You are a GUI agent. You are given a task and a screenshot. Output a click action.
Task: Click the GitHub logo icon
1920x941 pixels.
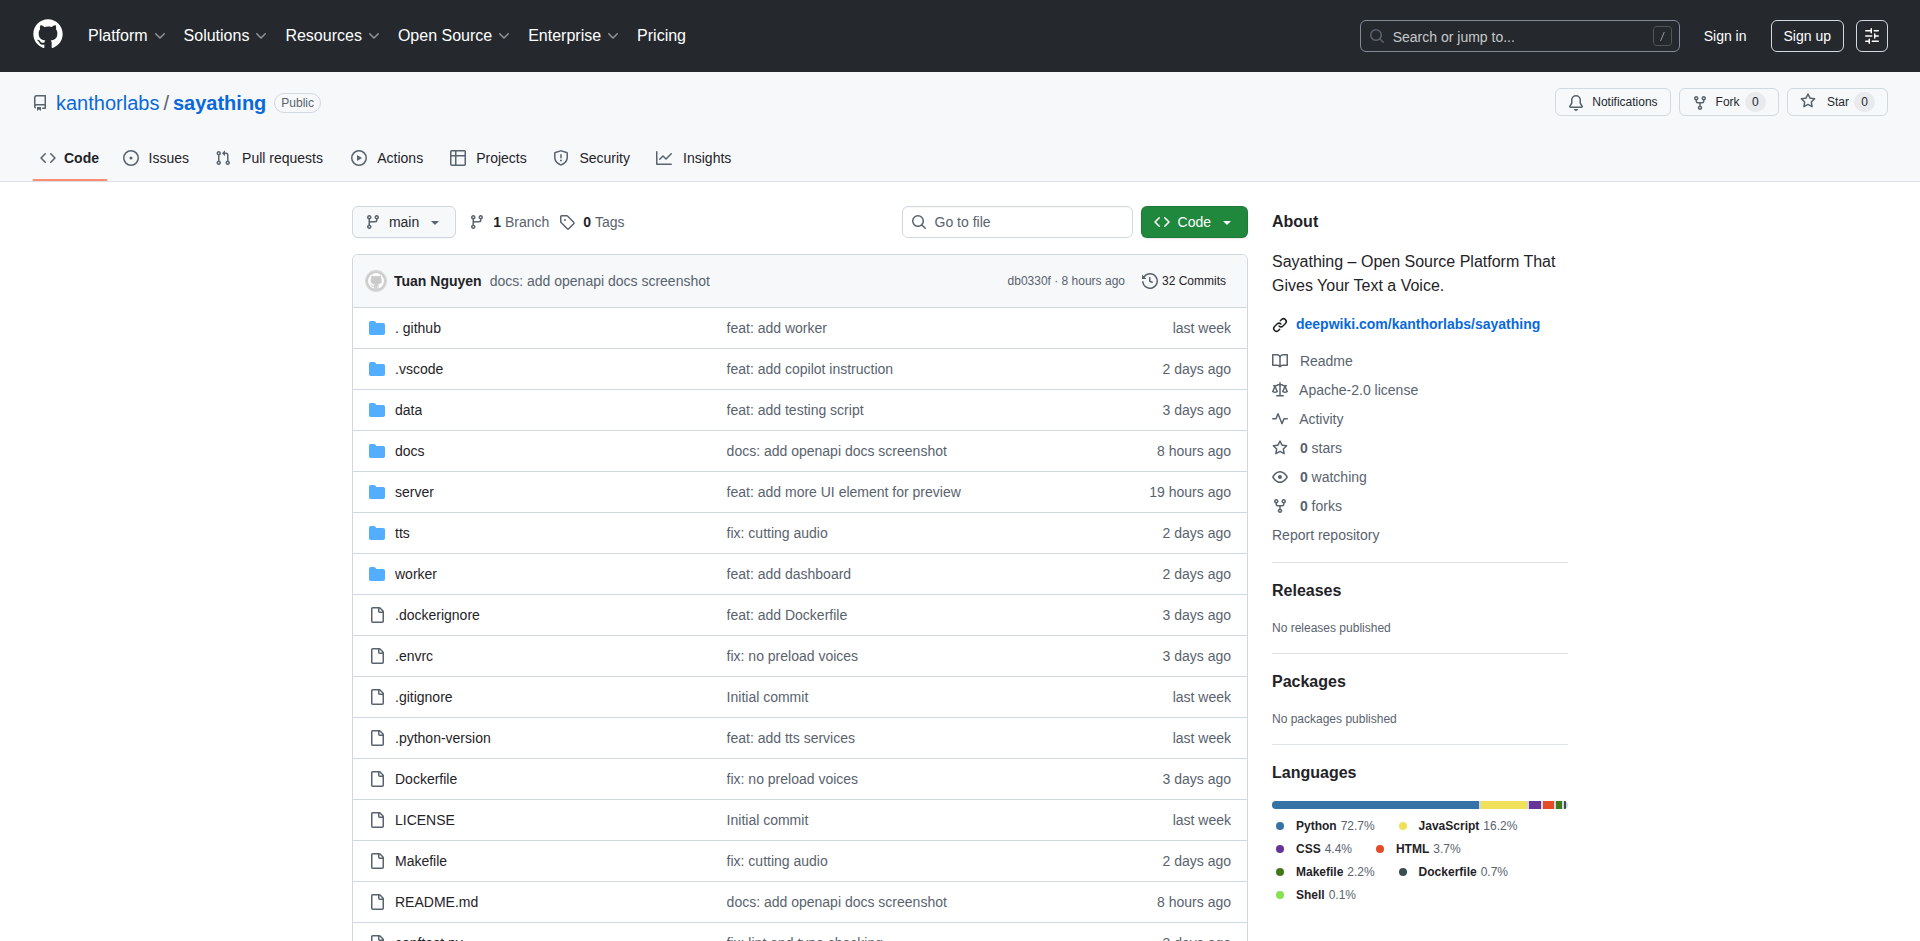48,35
